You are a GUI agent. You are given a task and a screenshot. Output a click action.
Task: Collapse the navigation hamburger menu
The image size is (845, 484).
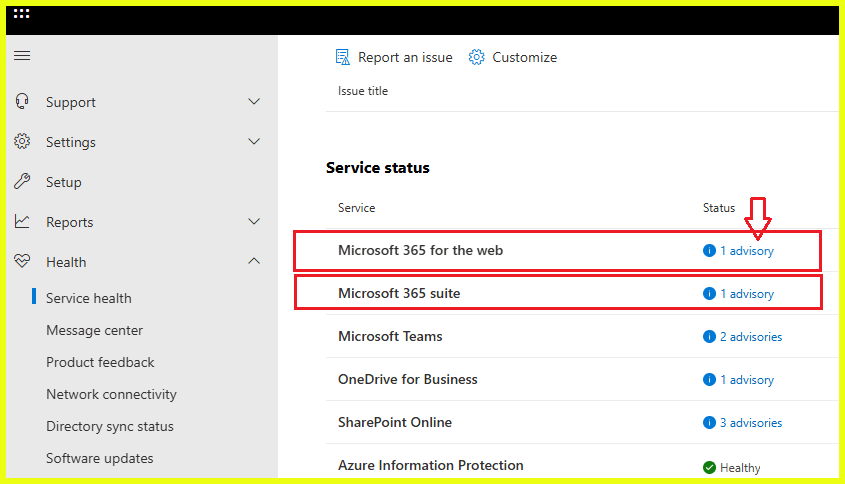[x=22, y=56]
